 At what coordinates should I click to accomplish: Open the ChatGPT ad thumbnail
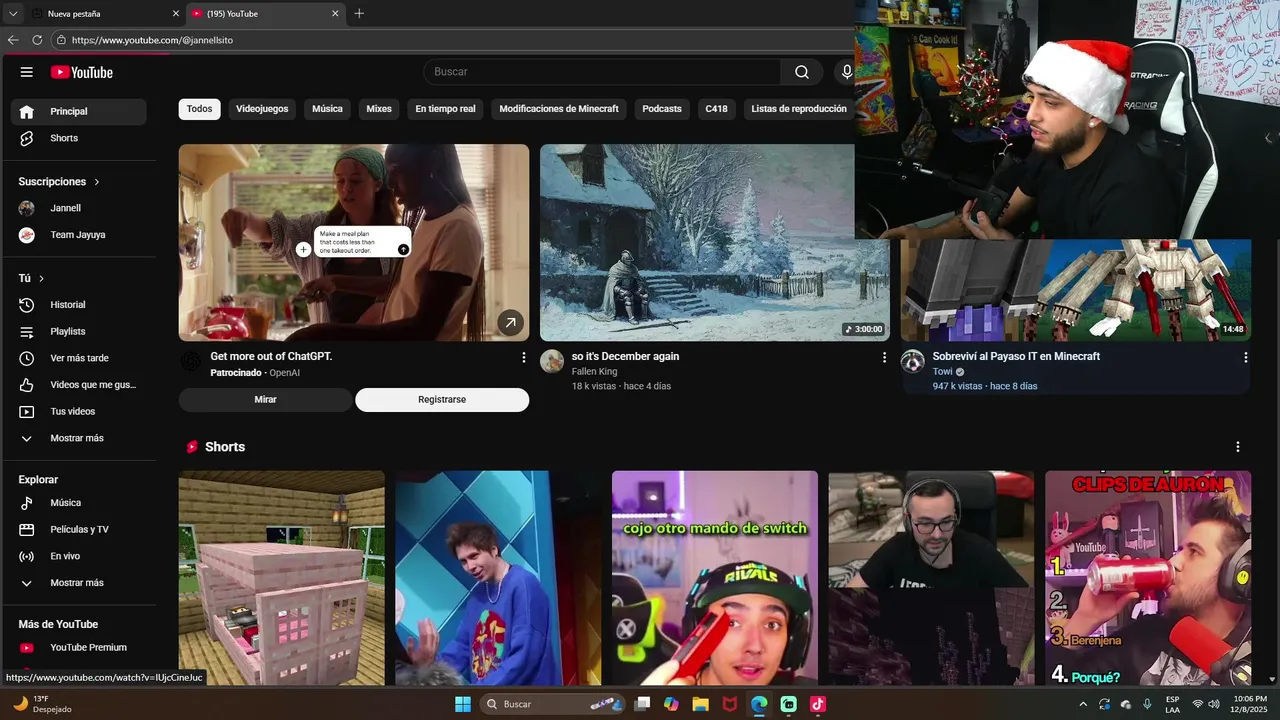354,243
